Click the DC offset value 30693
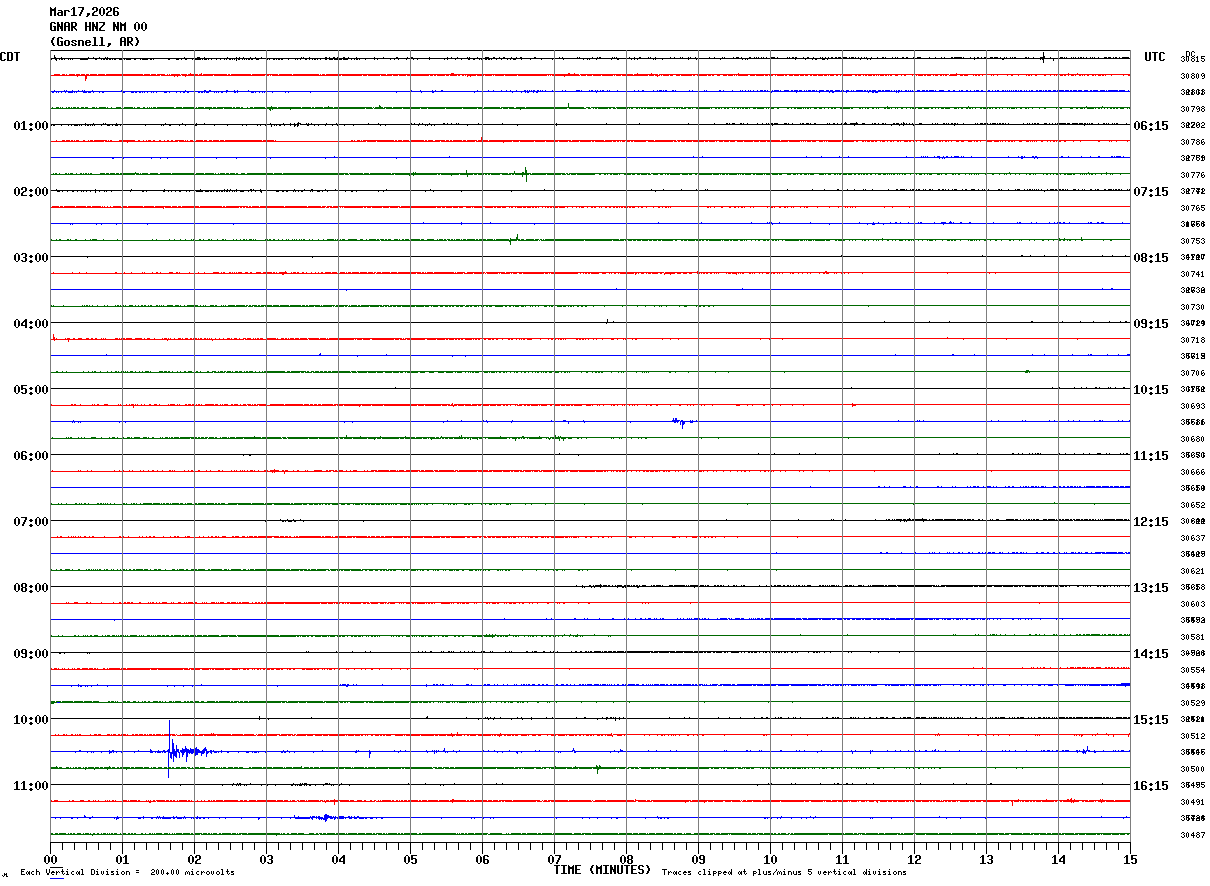The height and width of the screenshot is (886, 1210). [x=1192, y=406]
